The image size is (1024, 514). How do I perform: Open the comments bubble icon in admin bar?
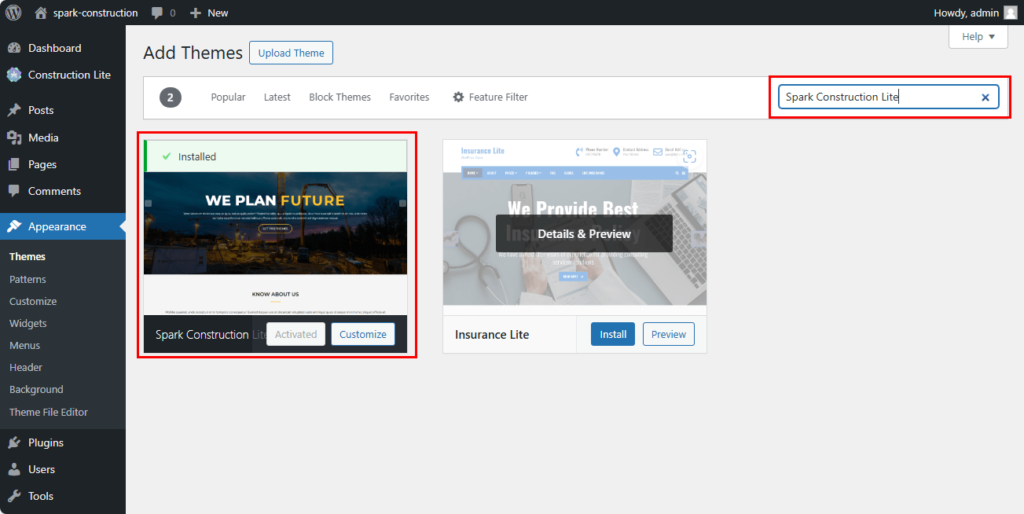pyautogui.click(x=158, y=13)
